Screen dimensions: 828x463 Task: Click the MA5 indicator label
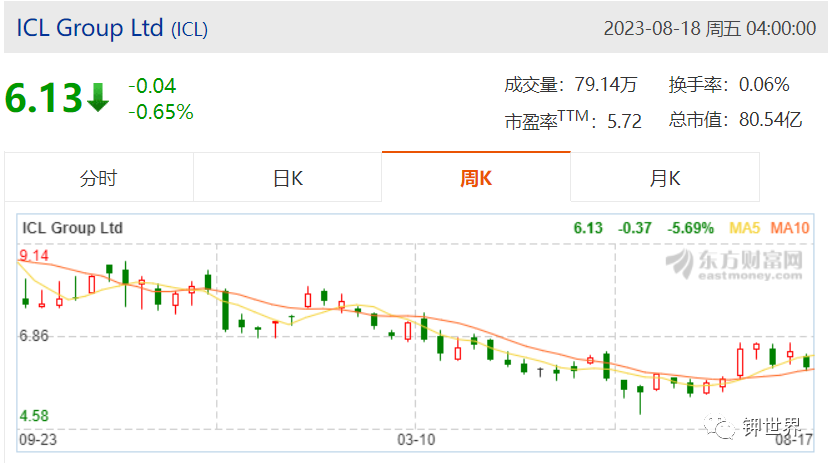click(744, 228)
